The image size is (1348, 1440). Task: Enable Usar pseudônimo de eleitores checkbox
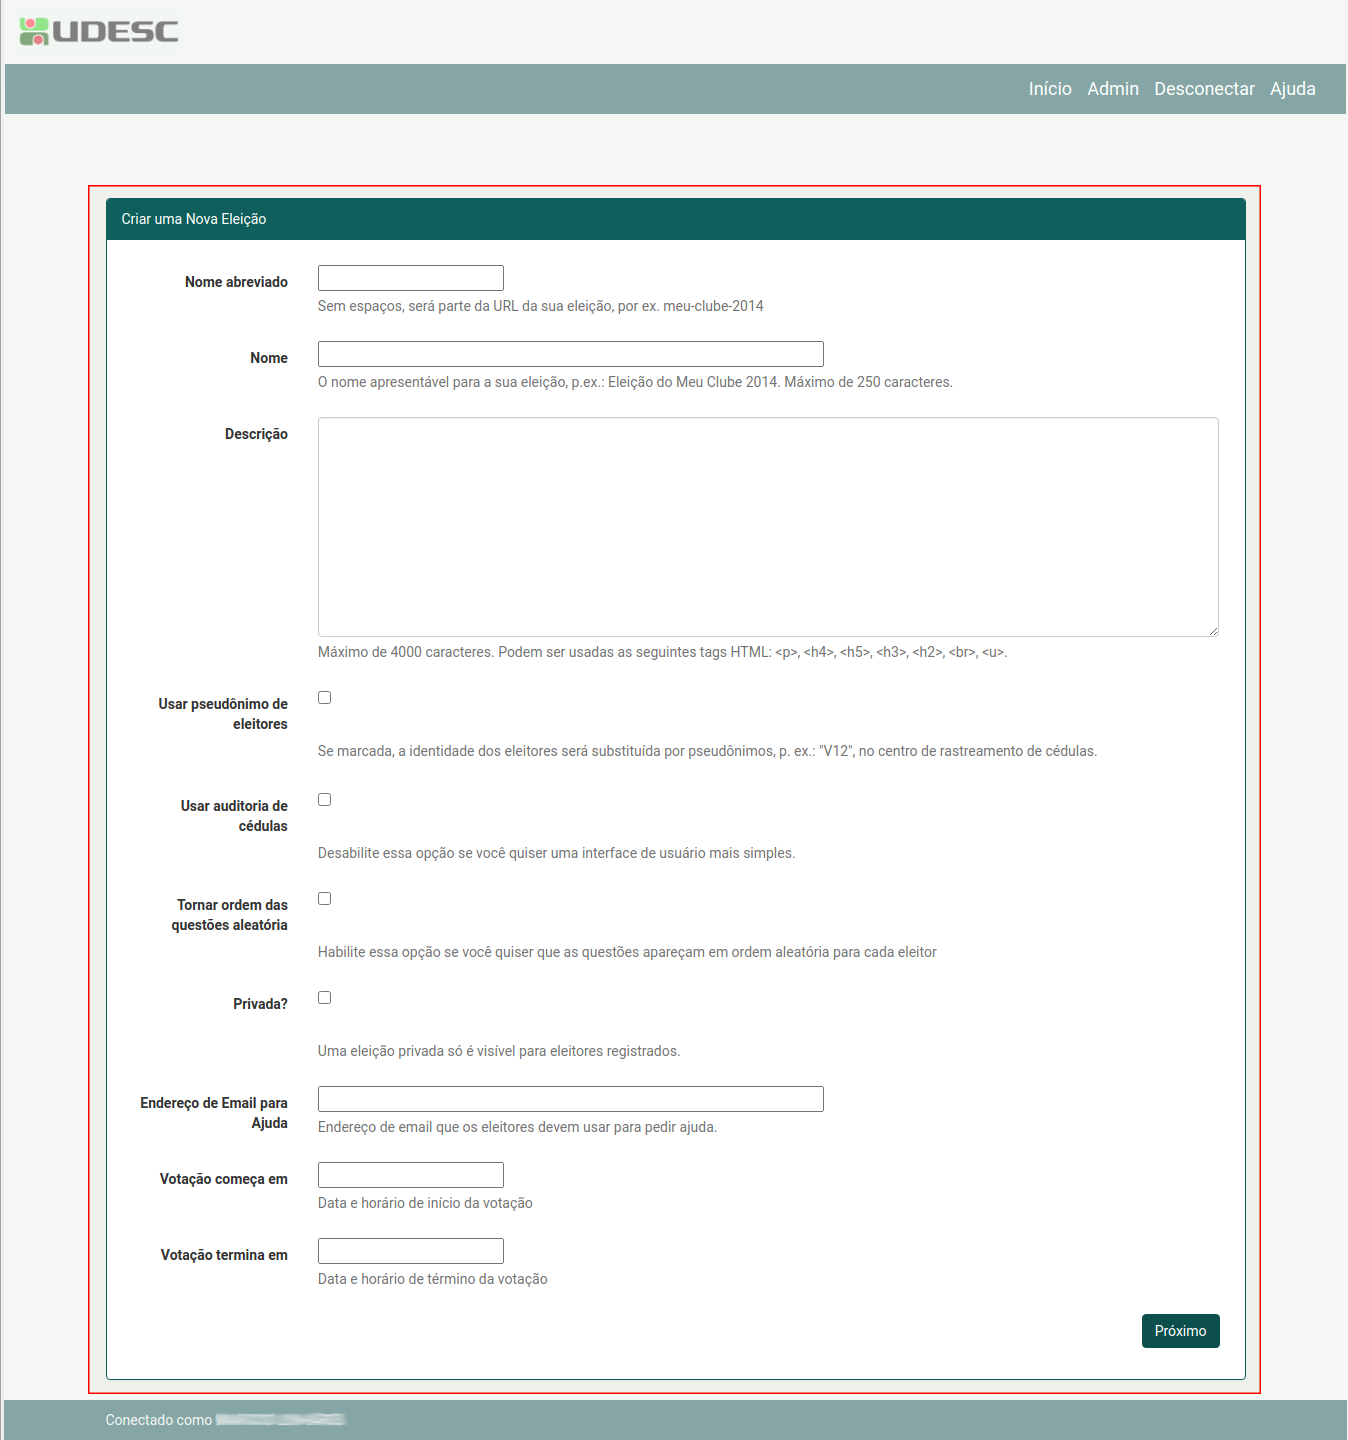pyautogui.click(x=324, y=698)
